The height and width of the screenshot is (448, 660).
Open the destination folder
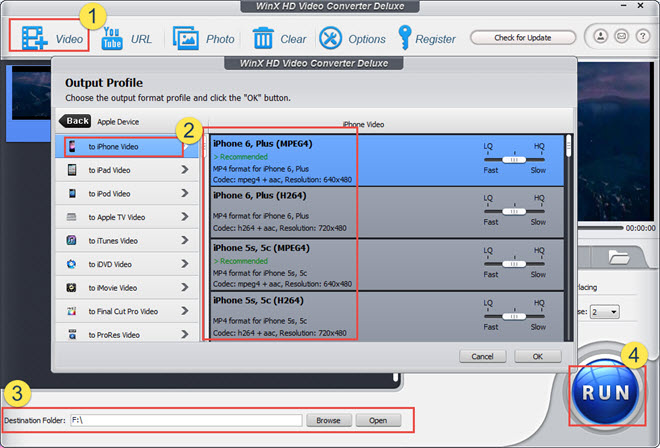[378, 420]
